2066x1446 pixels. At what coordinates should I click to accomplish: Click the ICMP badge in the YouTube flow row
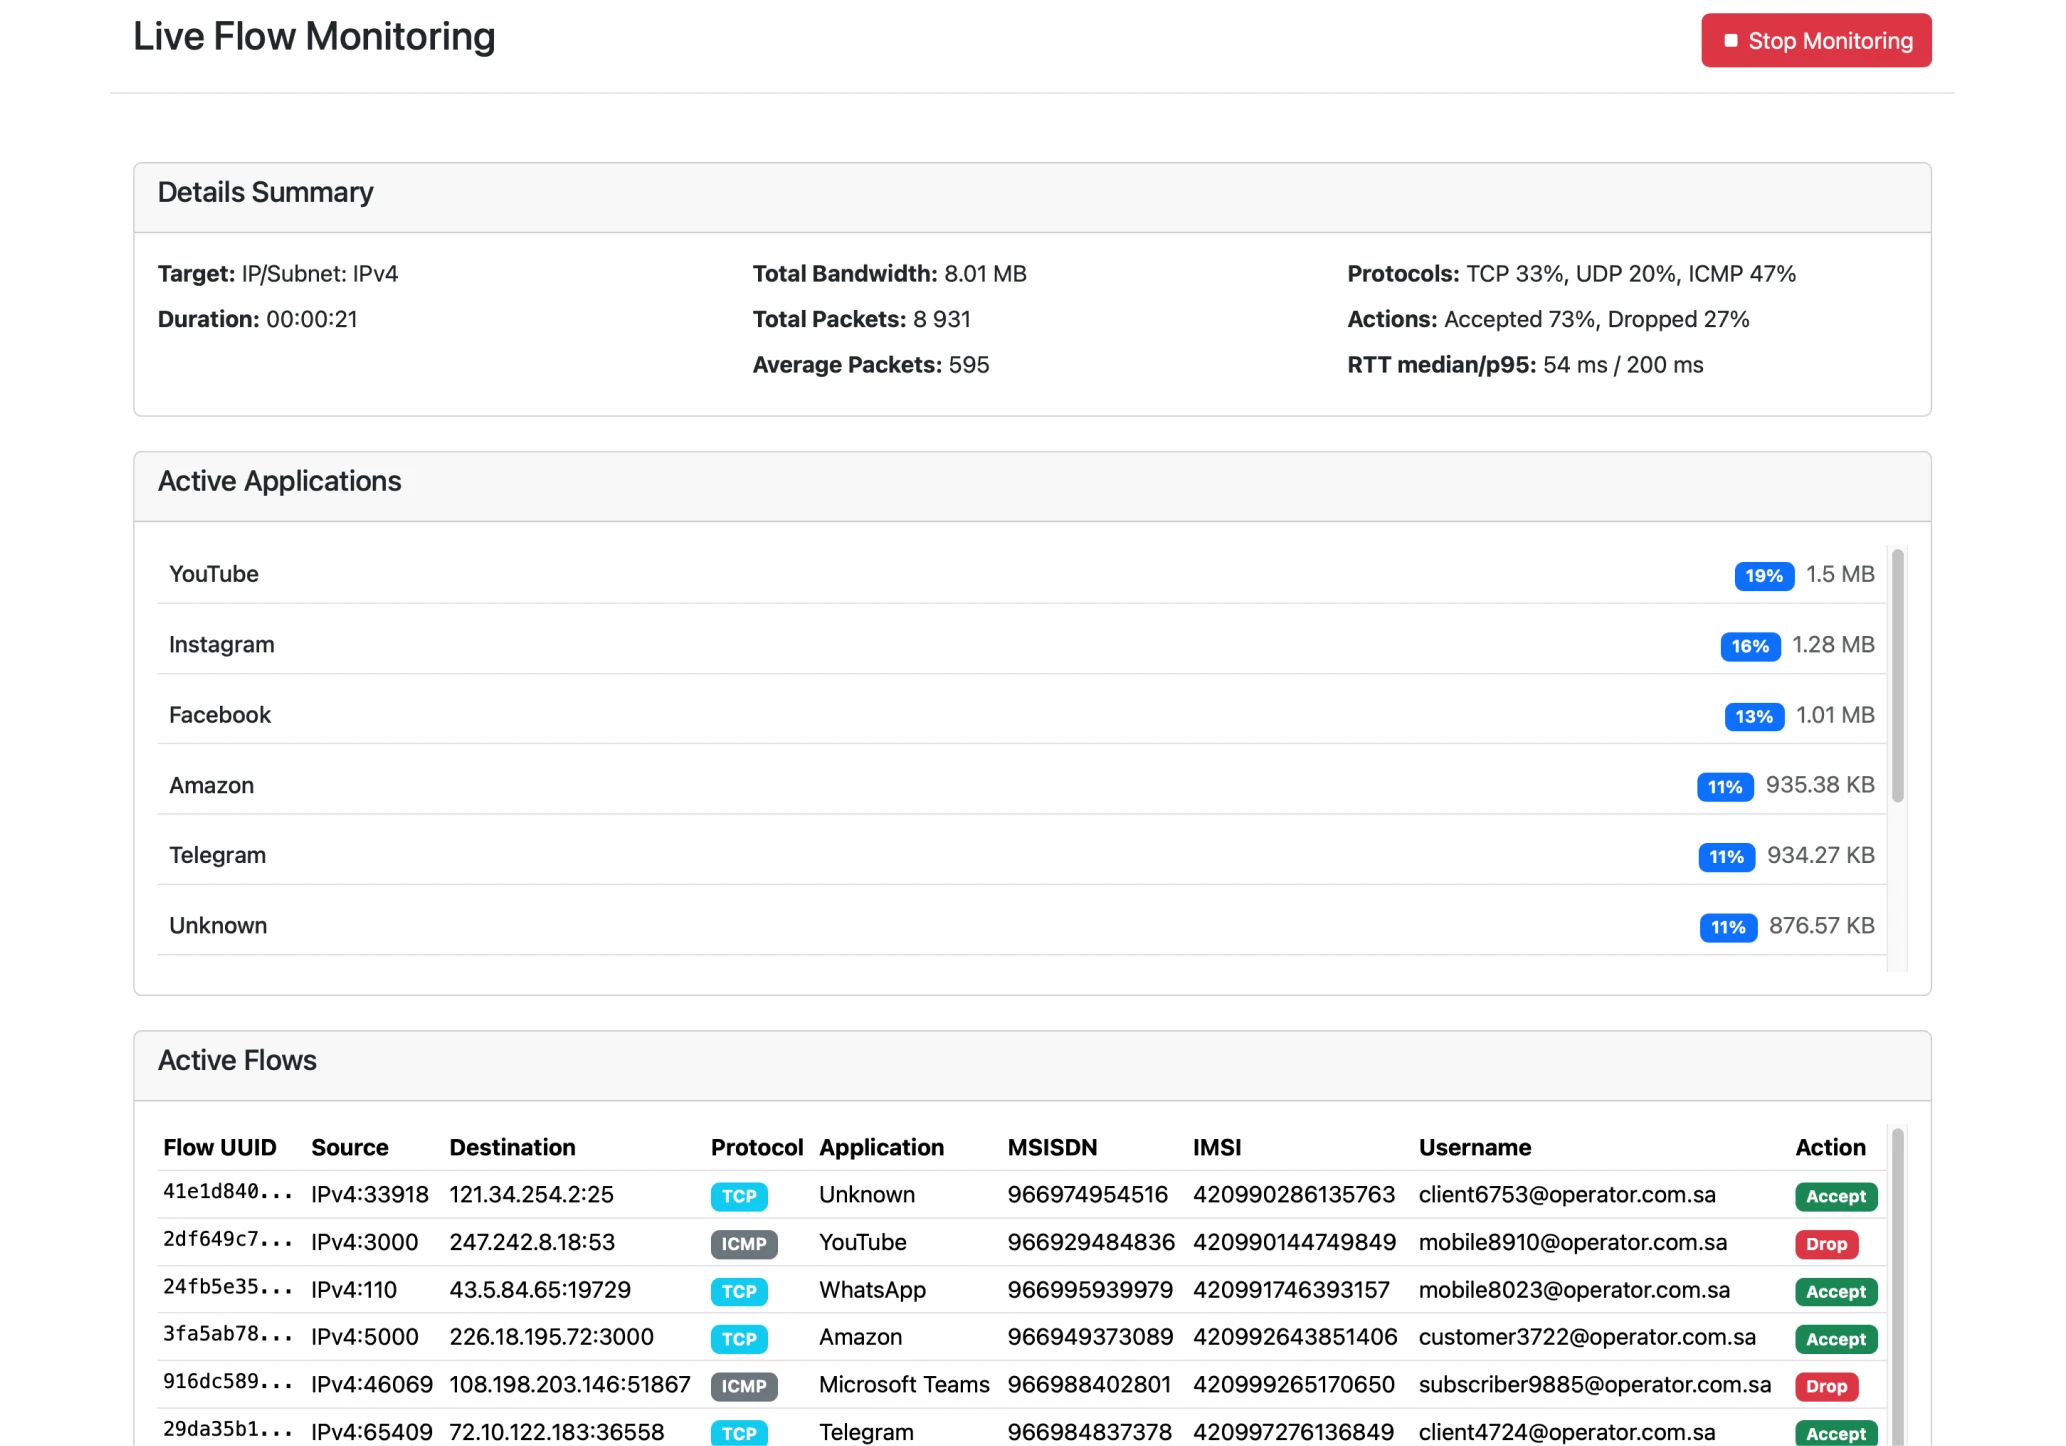(743, 1244)
